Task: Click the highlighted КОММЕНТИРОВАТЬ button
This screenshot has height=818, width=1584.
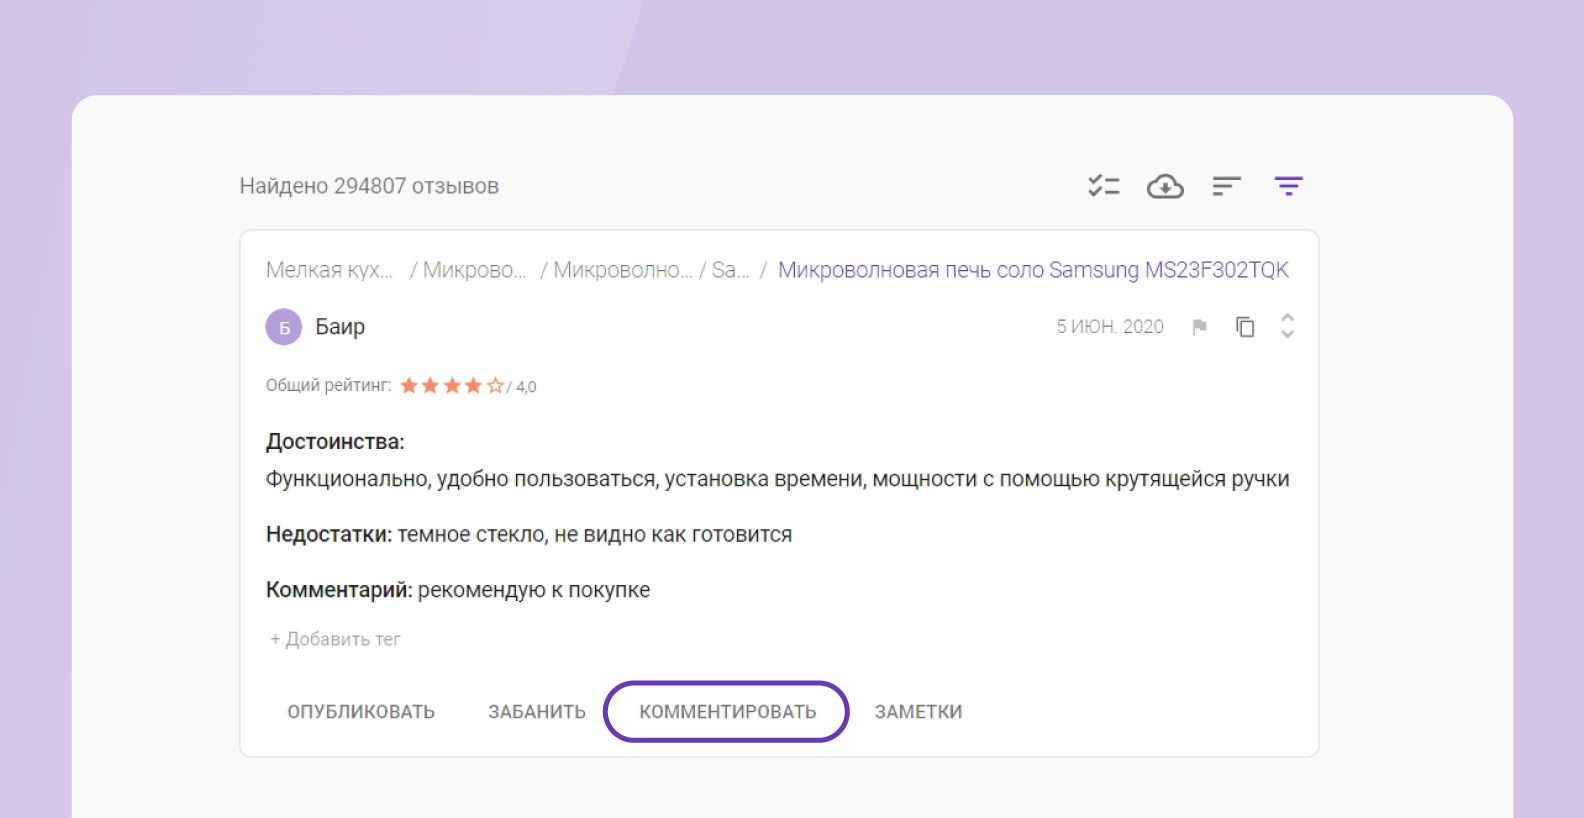Action: 727,712
